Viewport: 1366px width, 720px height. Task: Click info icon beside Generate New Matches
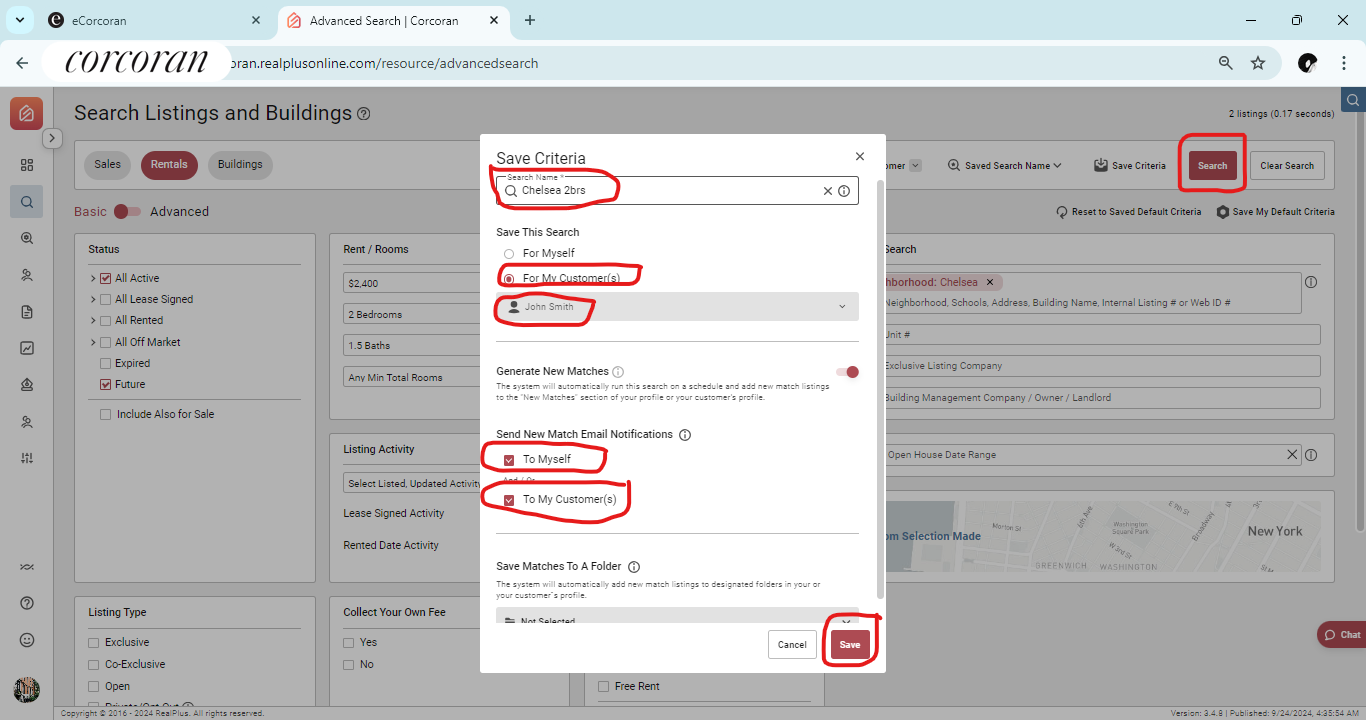coord(618,372)
